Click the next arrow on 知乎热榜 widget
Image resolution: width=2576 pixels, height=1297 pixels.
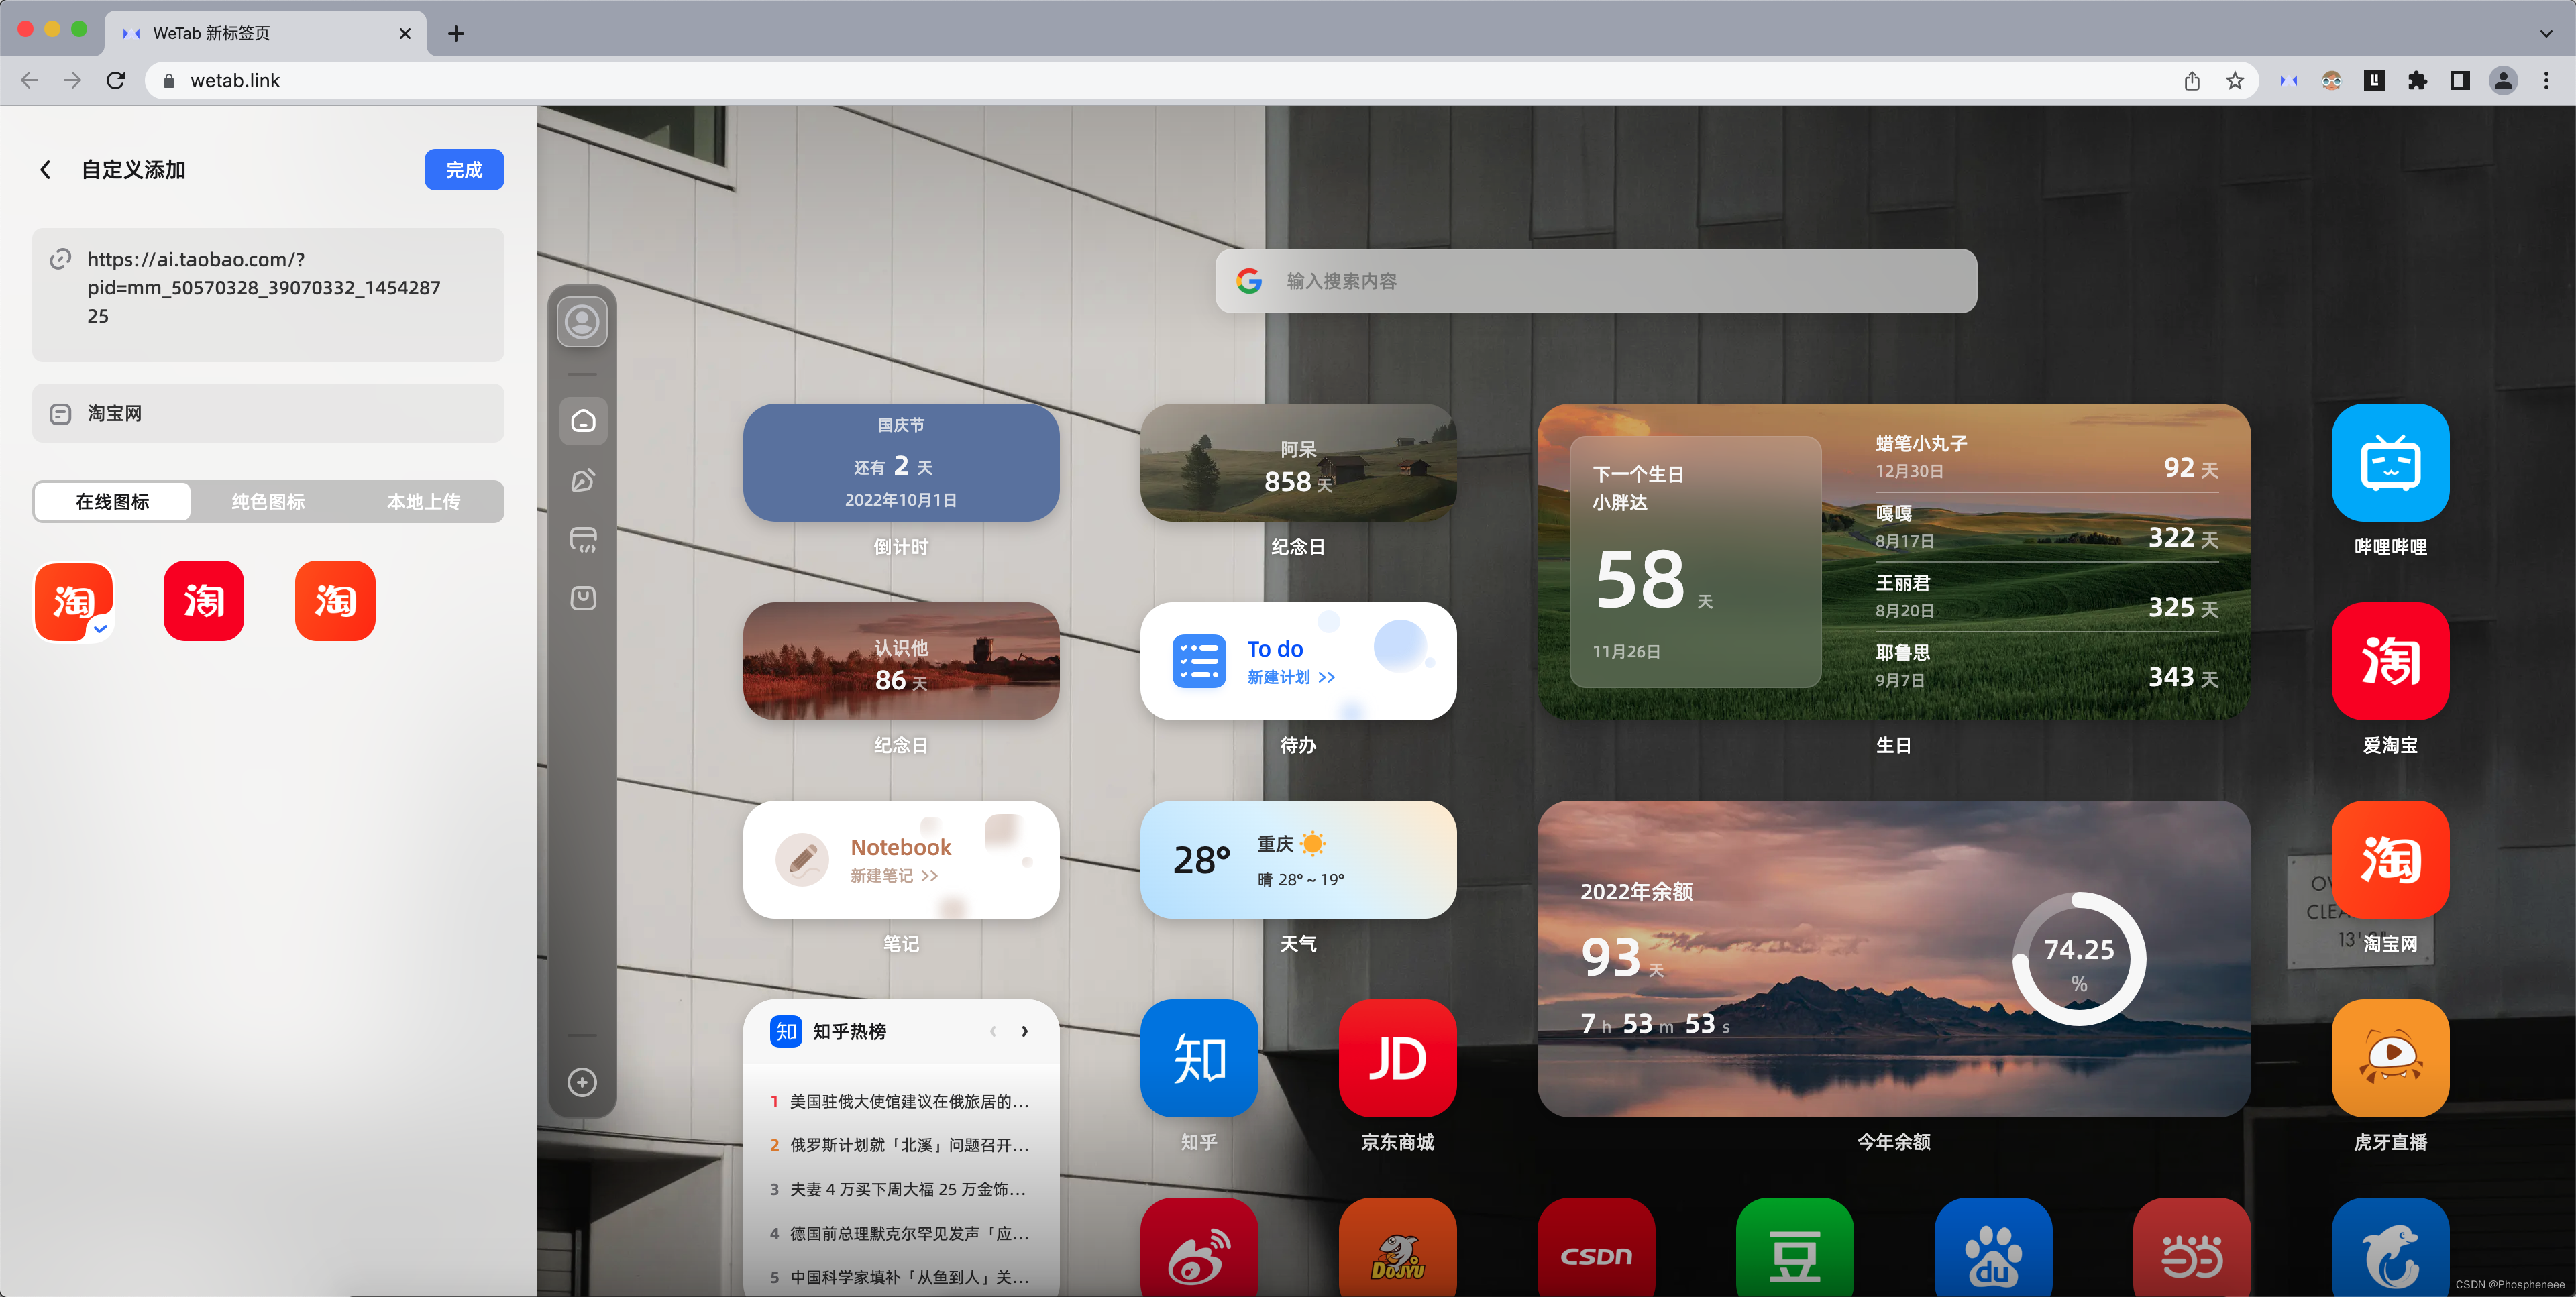[x=1025, y=1031]
